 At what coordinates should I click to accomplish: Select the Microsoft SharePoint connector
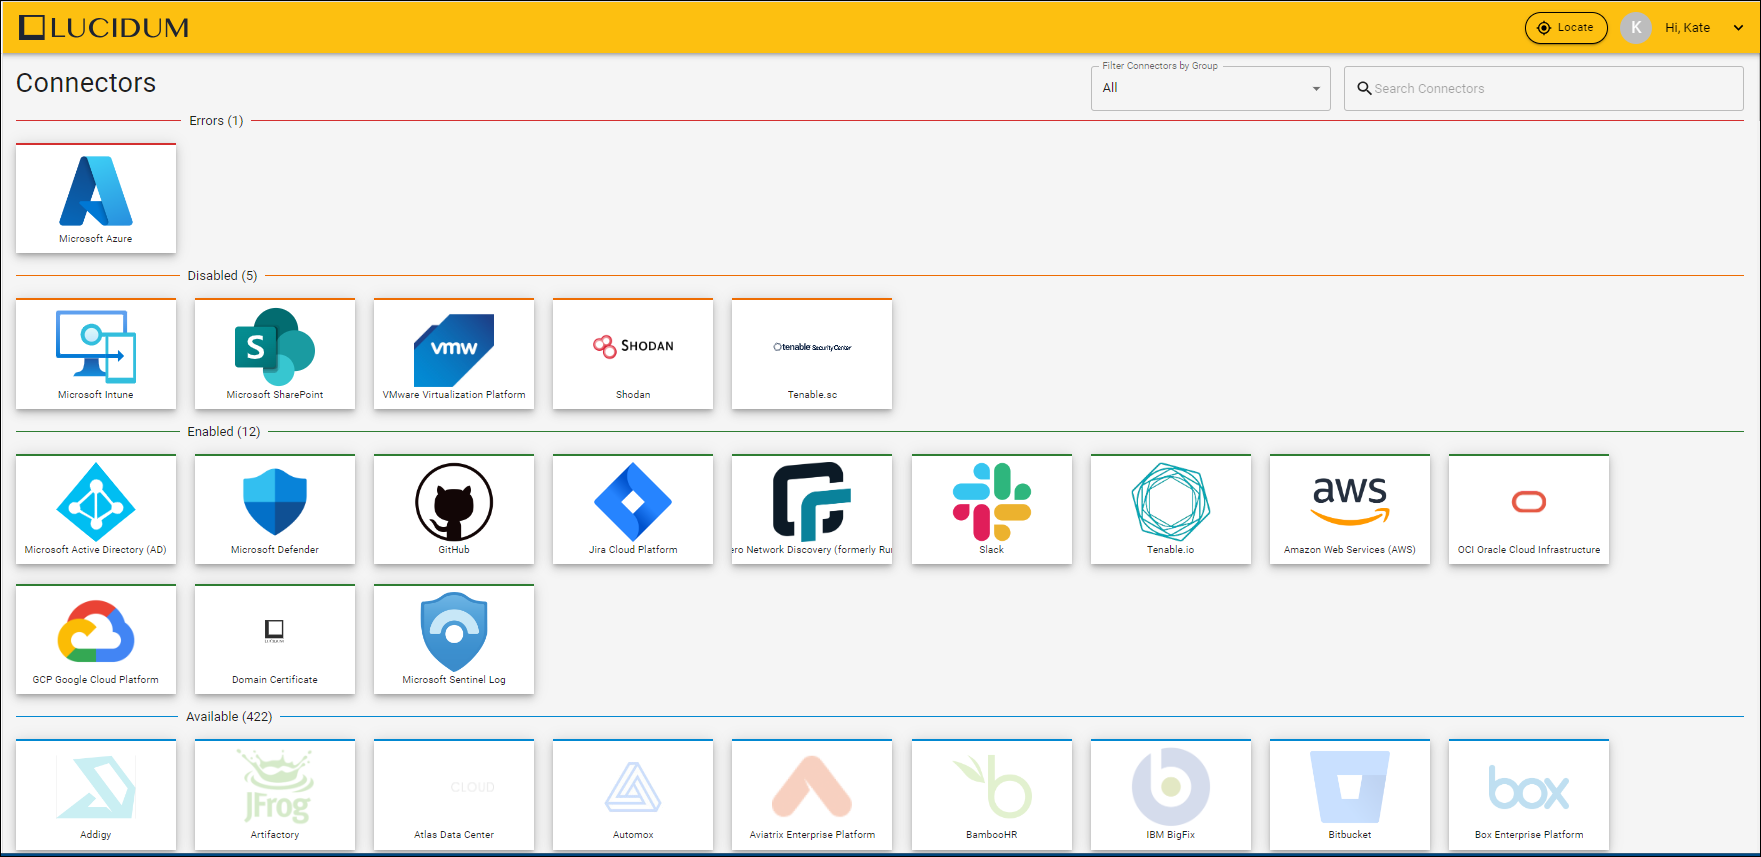(275, 354)
